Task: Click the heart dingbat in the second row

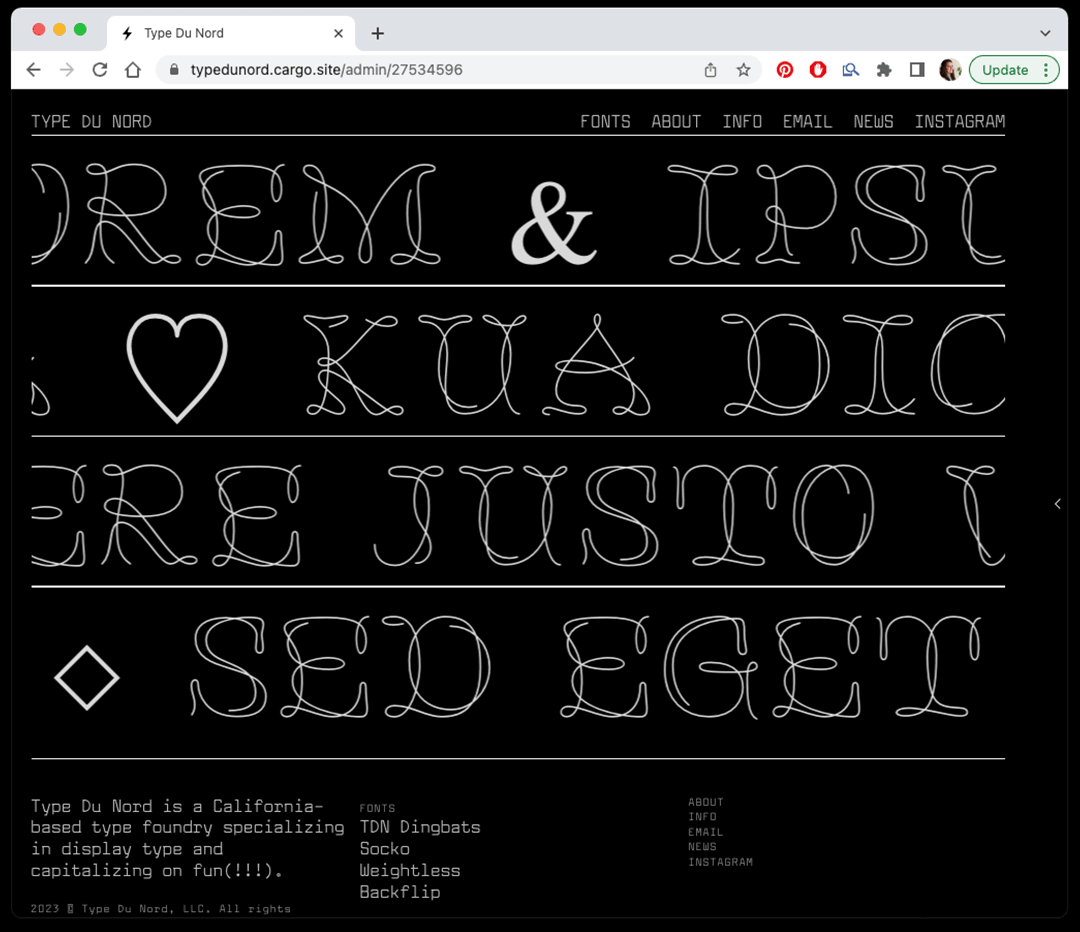Action: coord(177,367)
